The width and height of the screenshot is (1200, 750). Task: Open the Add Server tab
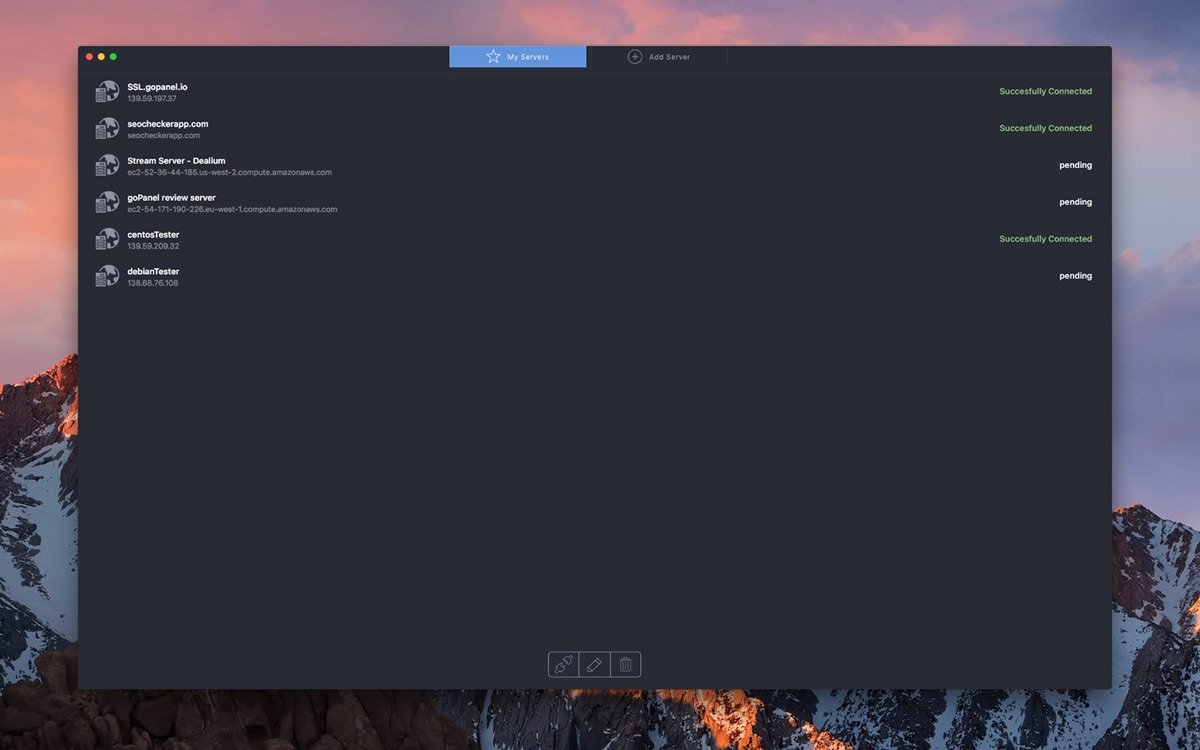[x=658, y=57]
